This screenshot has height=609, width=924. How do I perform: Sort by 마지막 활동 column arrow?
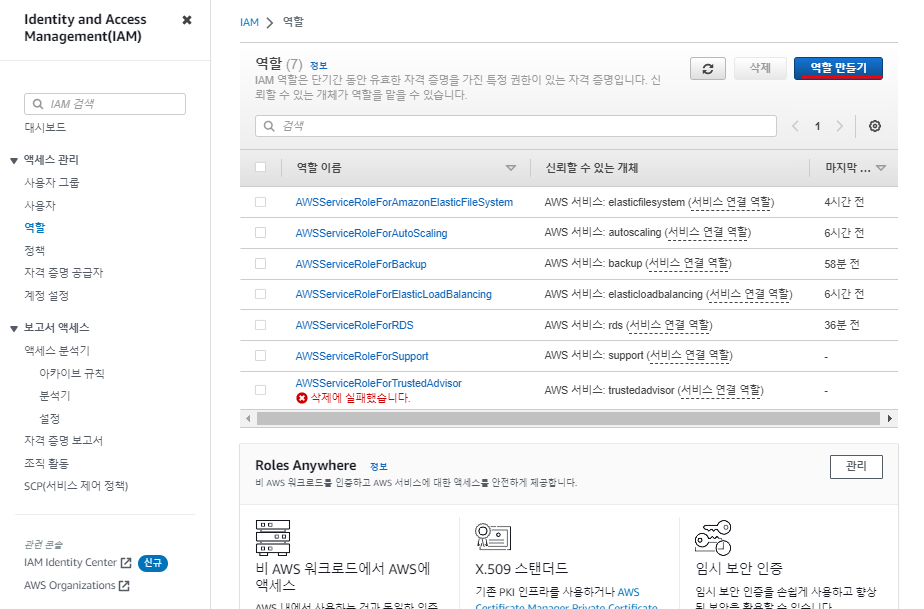pyautogui.click(x=881, y=168)
